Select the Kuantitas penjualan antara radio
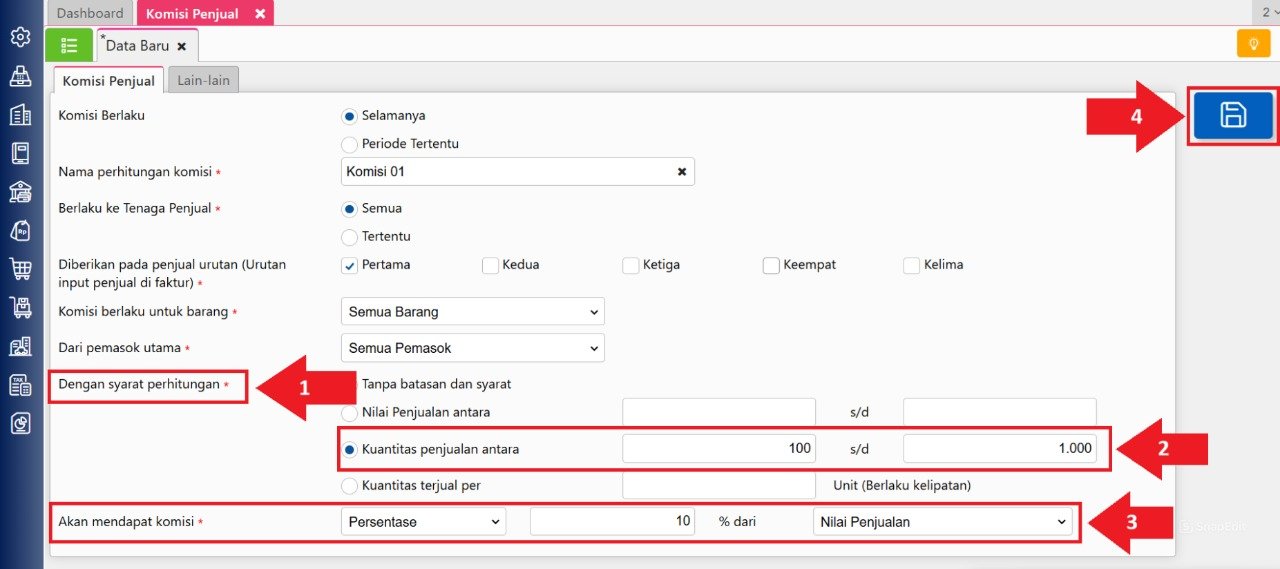Screen dimensions: 1280x569 (x=349, y=450)
